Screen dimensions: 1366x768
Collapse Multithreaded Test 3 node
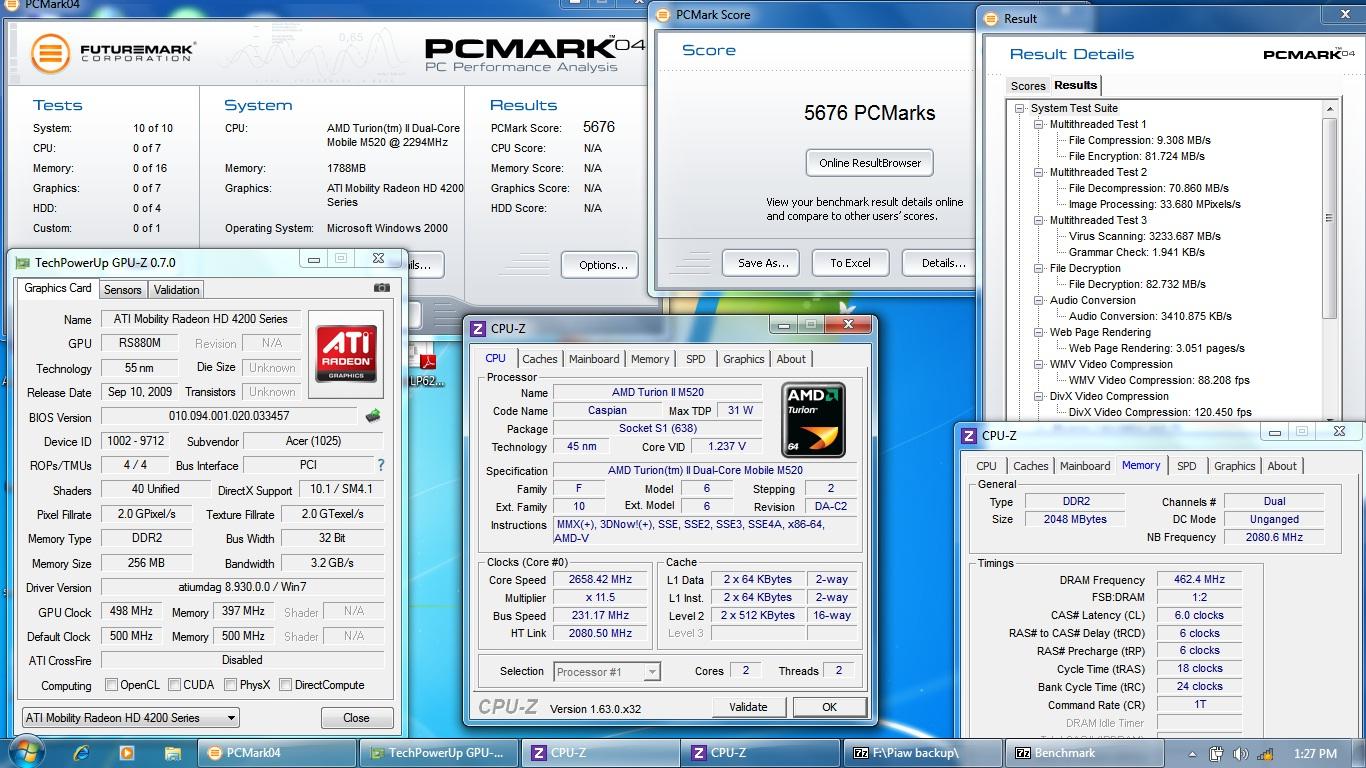(x=1039, y=220)
